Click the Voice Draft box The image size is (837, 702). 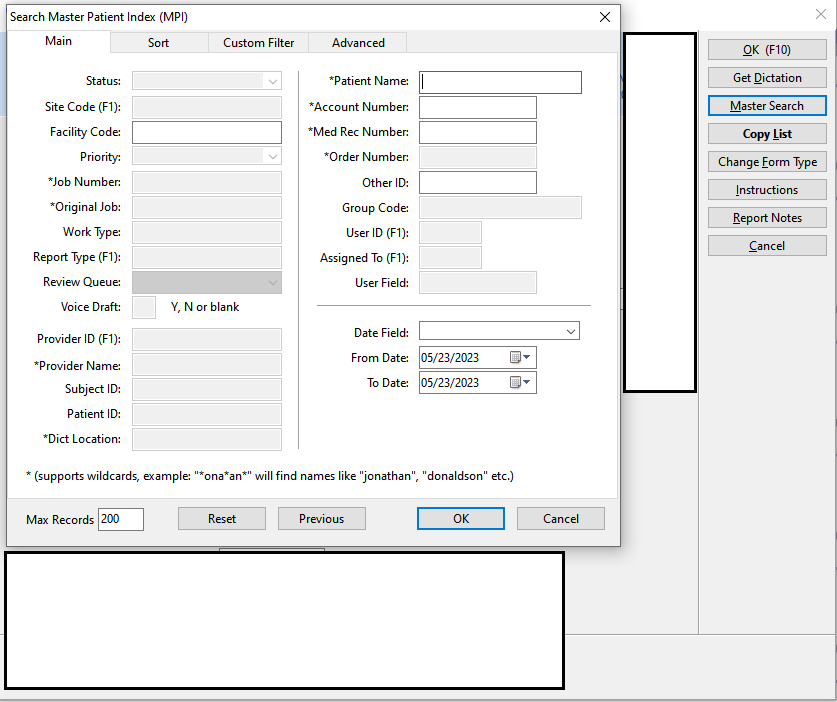coord(144,307)
